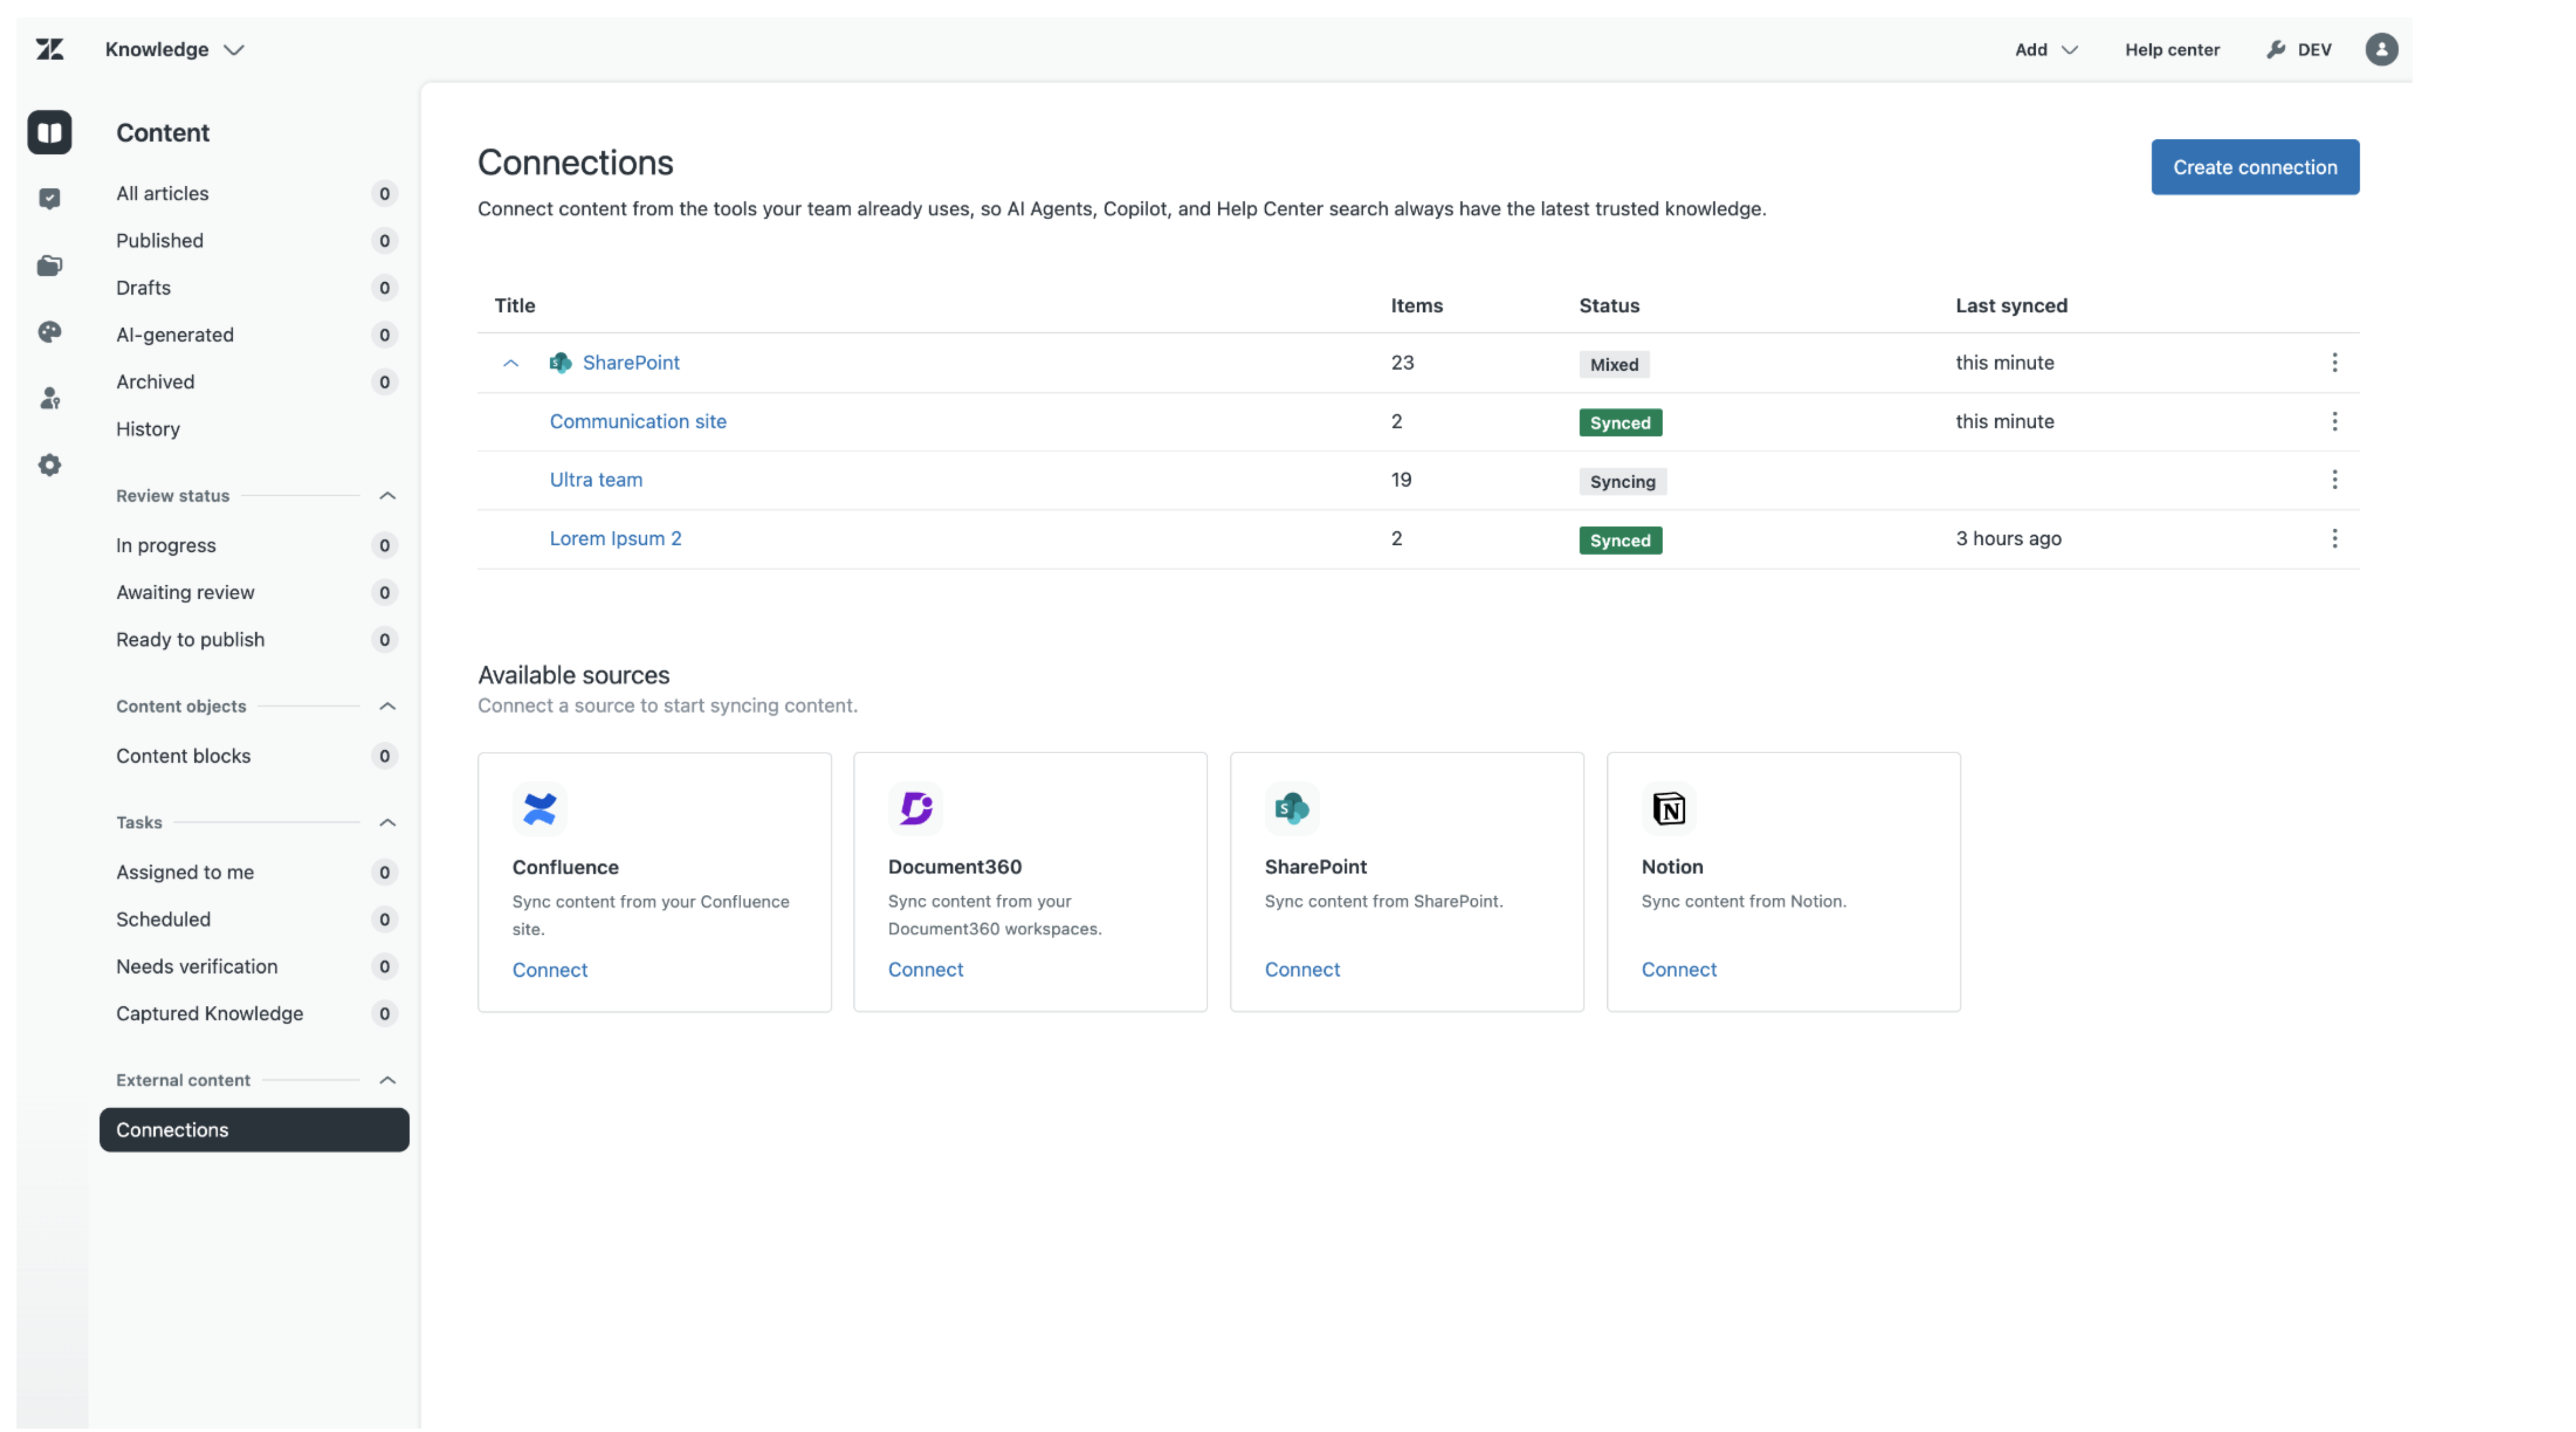Open Help center from top bar

tap(2172, 49)
